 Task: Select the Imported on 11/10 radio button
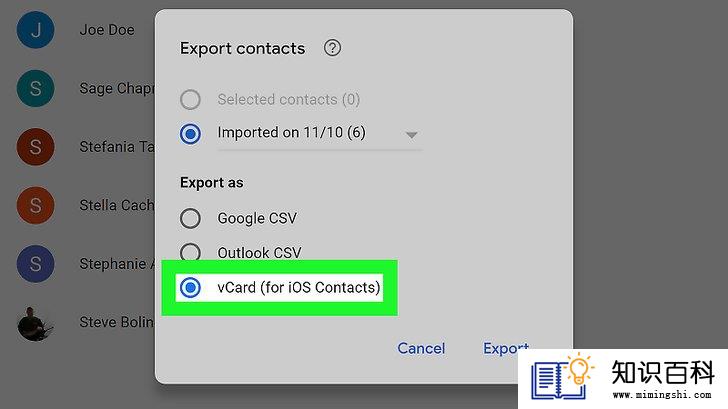pos(190,134)
